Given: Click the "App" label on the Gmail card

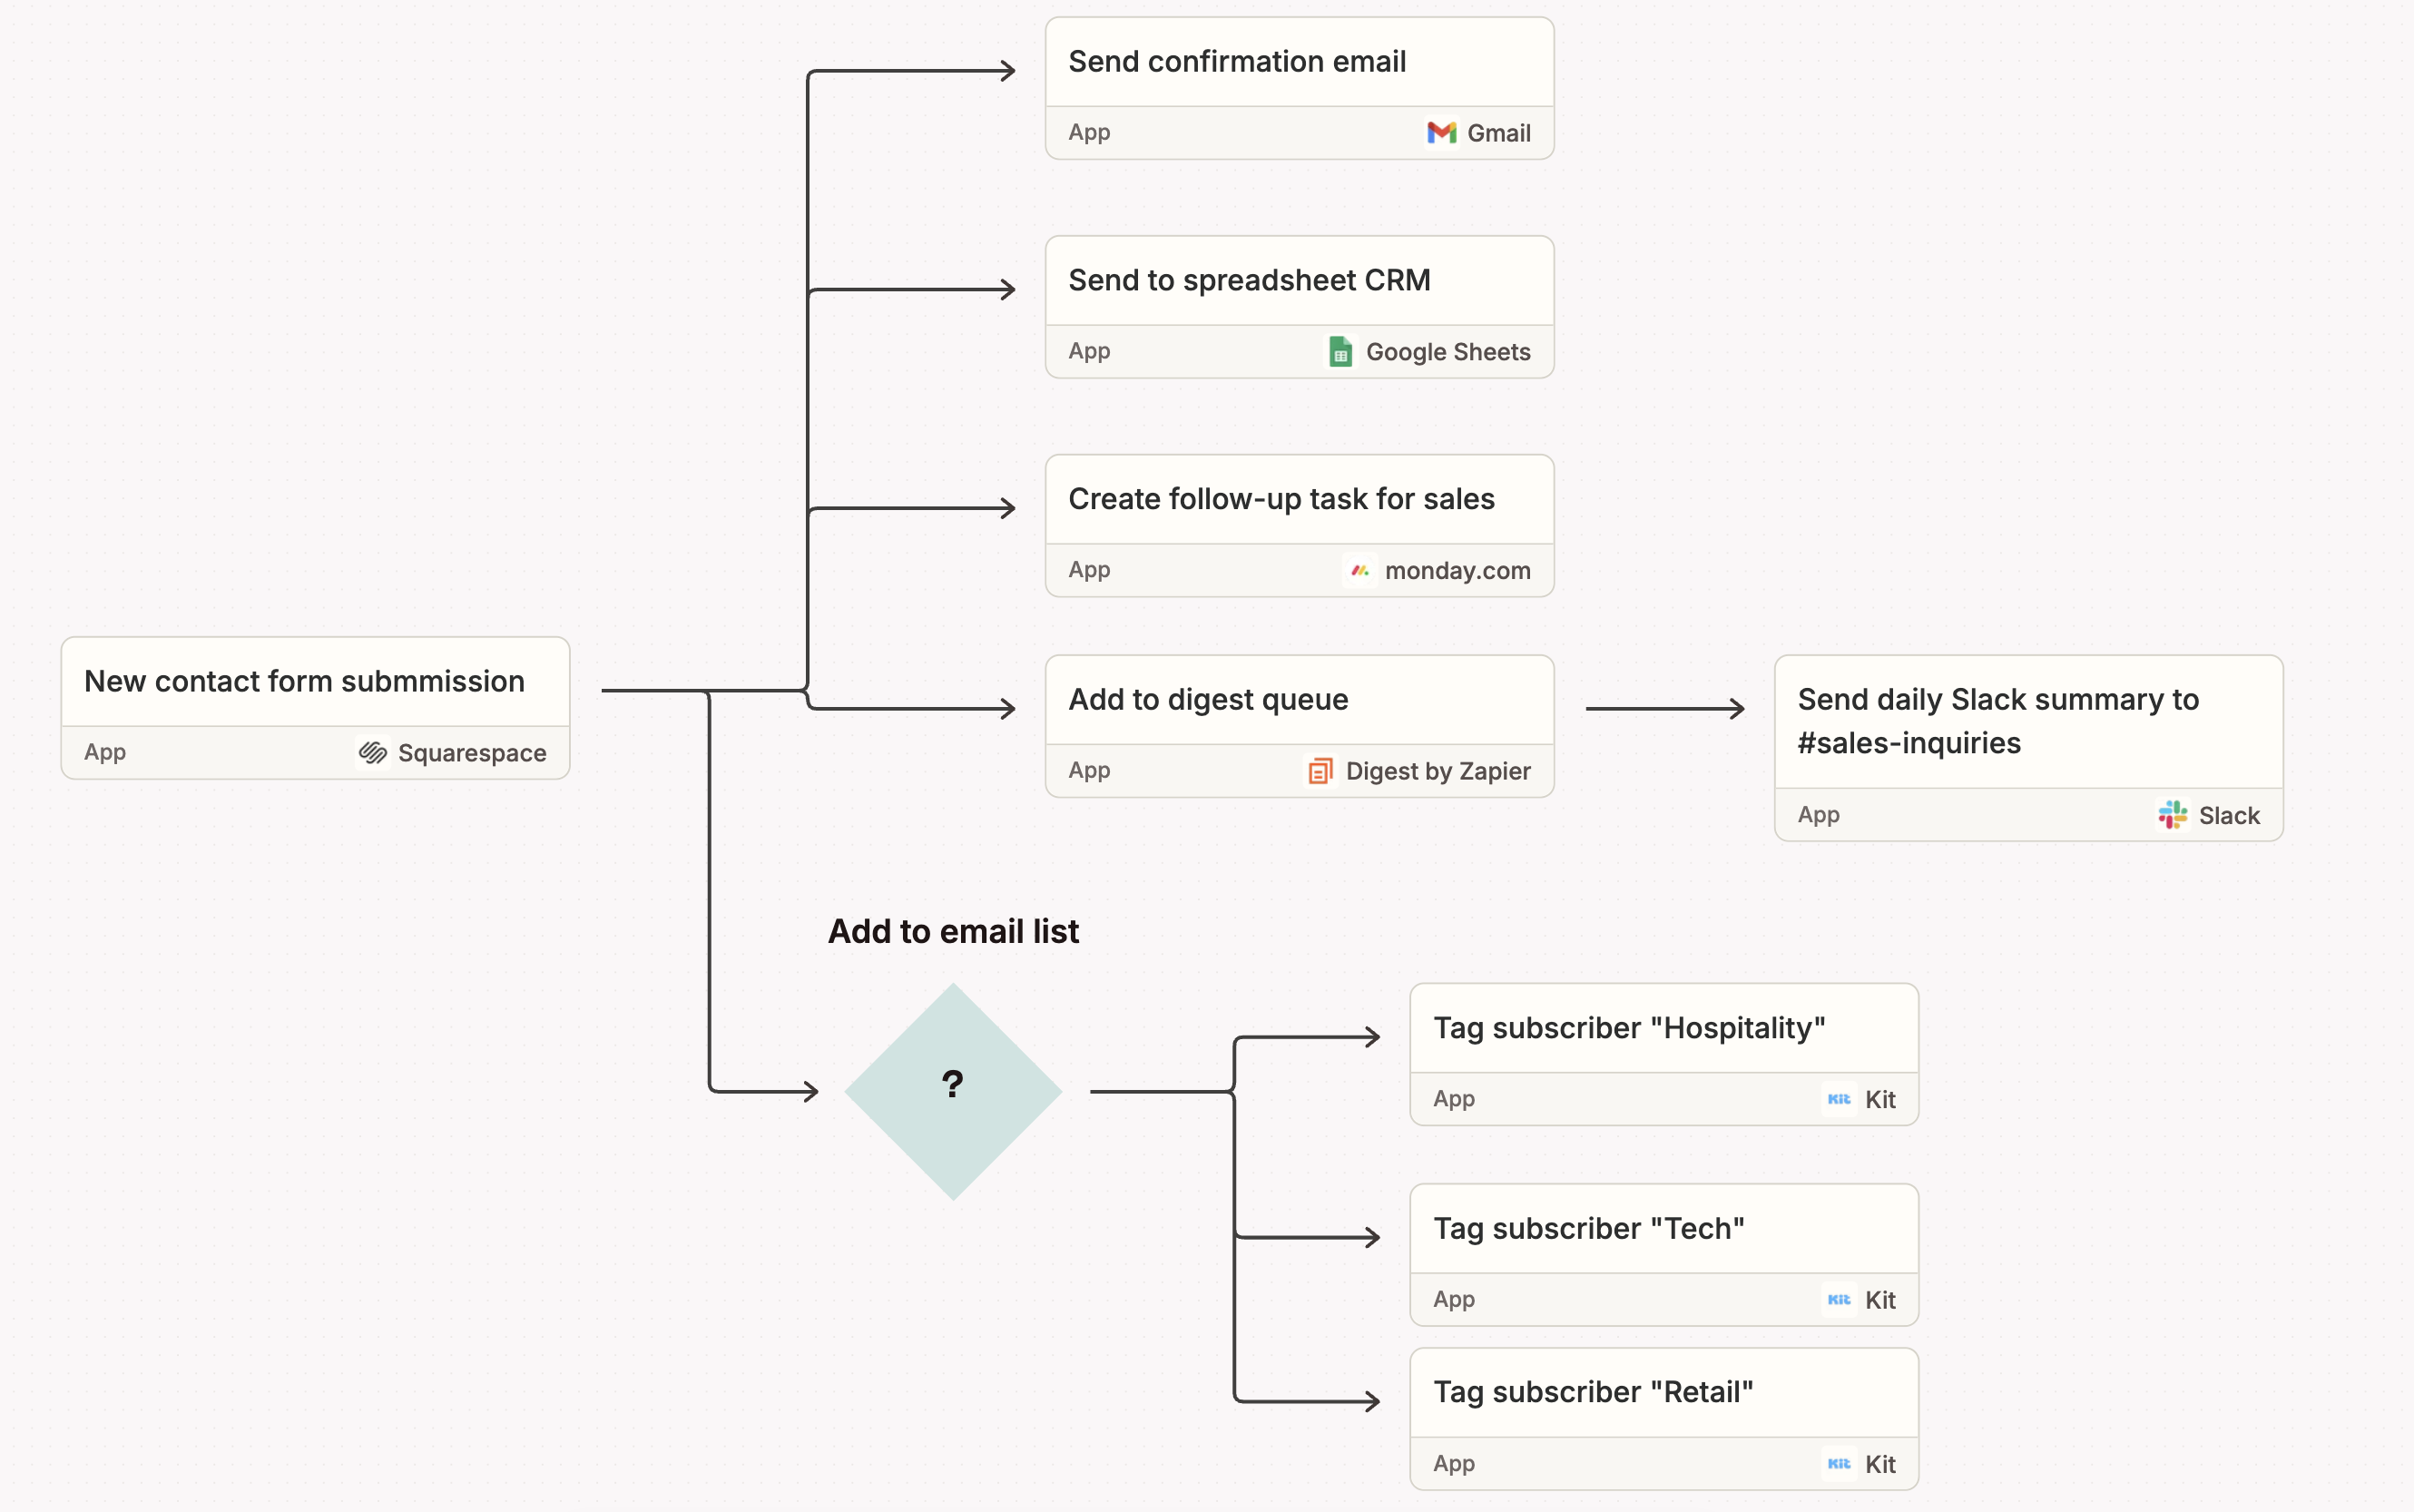Looking at the screenshot, I should pyautogui.click(x=1089, y=132).
